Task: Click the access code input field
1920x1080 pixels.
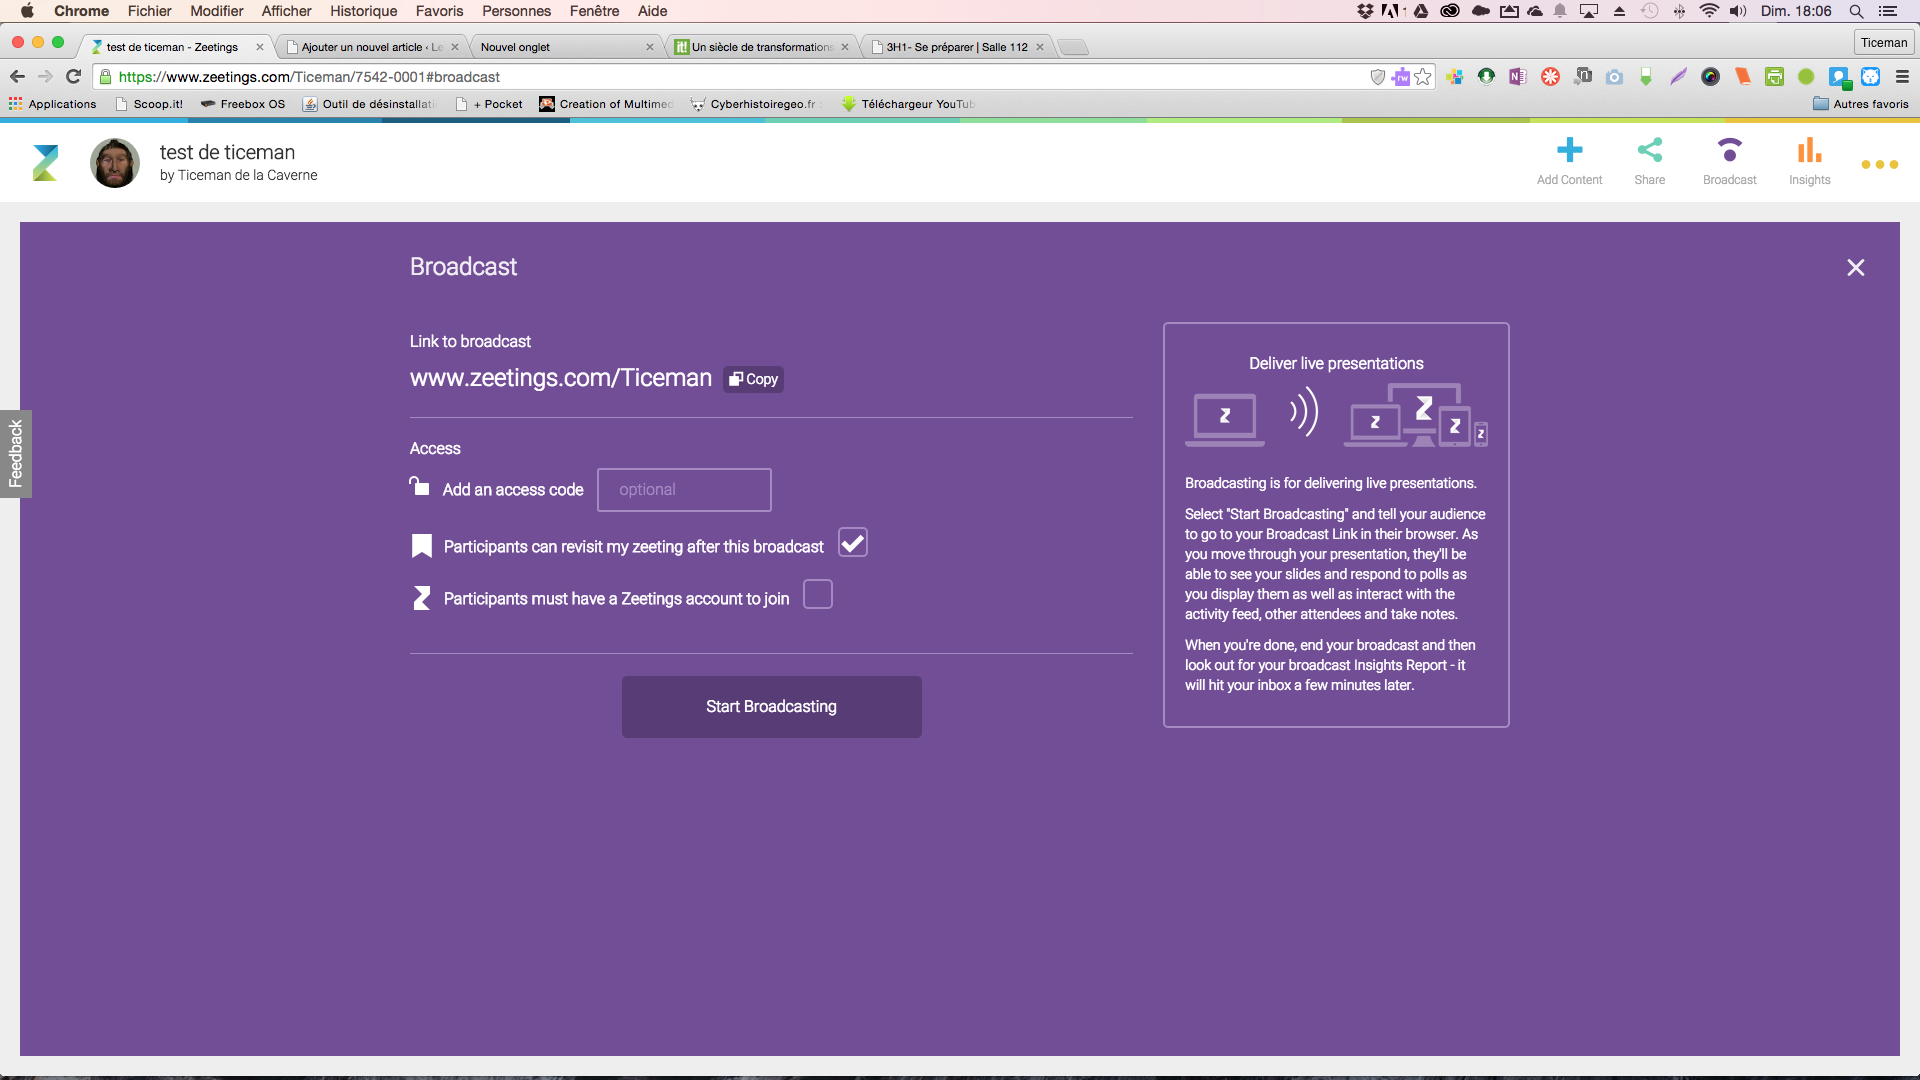Action: tap(684, 490)
